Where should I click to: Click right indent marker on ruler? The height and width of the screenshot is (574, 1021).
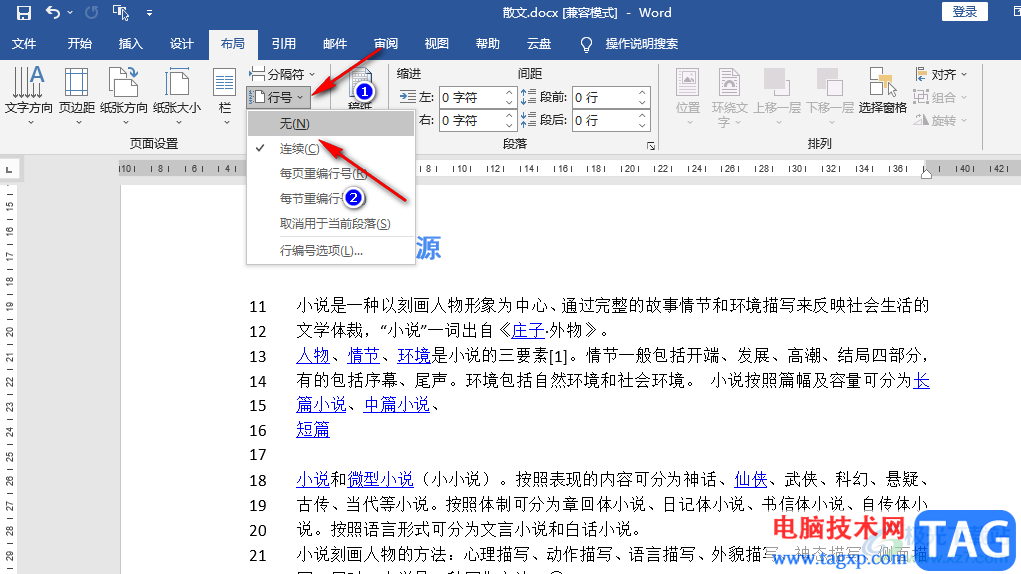[x=926, y=172]
